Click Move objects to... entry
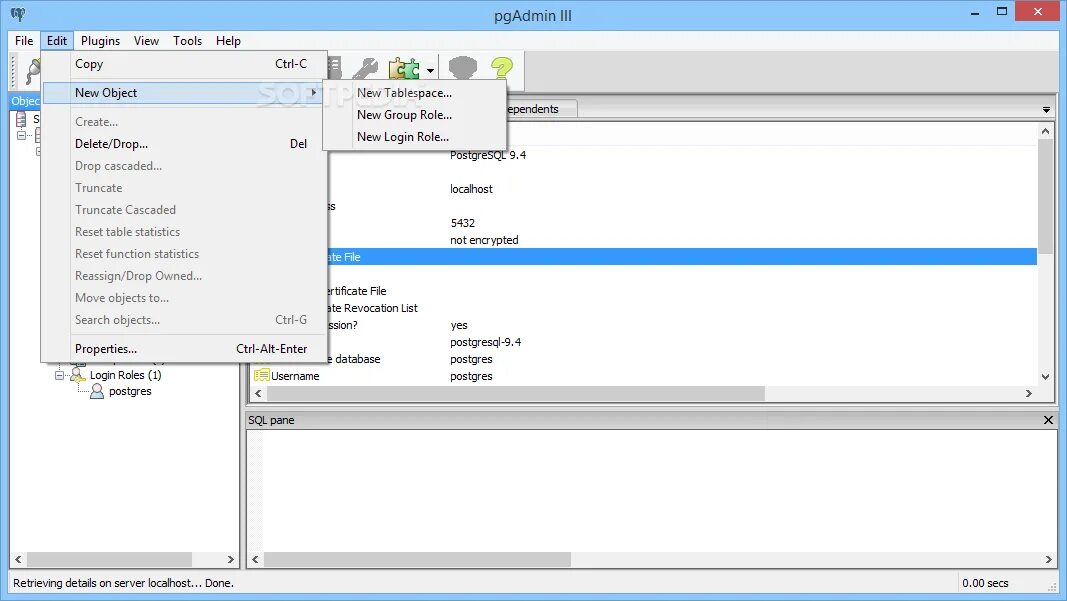The image size is (1067, 601). tap(185, 298)
